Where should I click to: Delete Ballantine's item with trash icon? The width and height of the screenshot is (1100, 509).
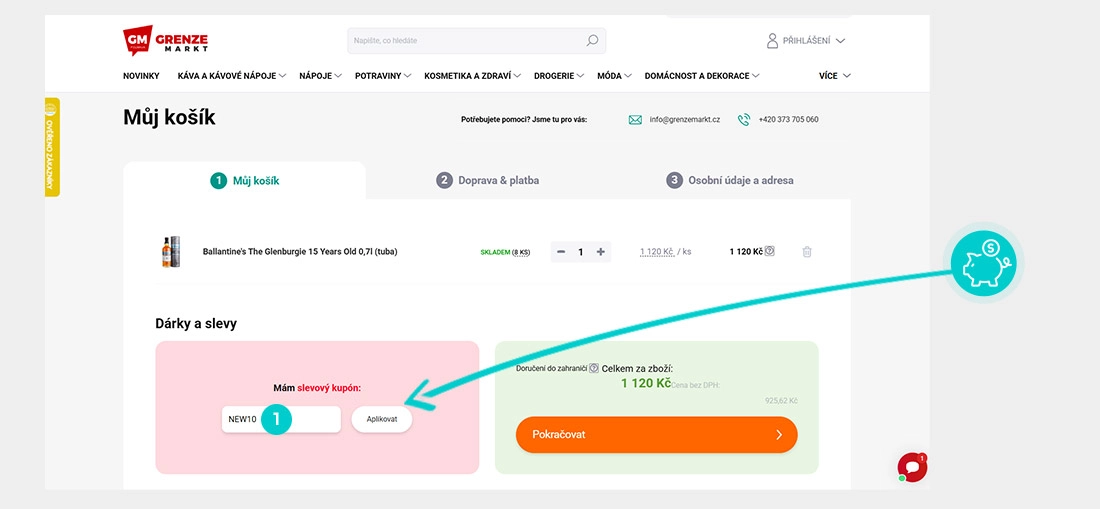pos(807,252)
